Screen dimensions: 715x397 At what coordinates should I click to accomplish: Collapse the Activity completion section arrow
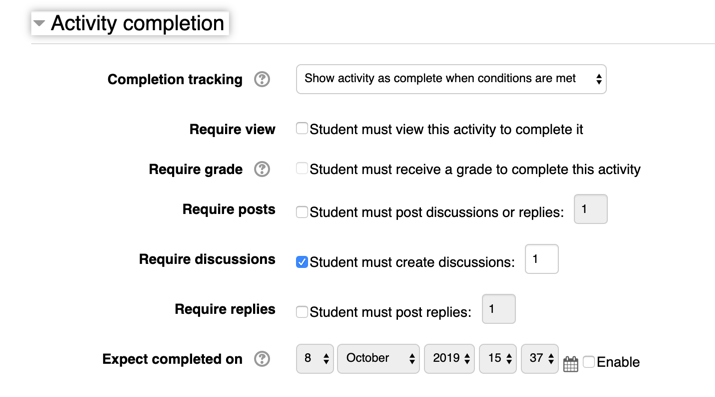pos(39,23)
